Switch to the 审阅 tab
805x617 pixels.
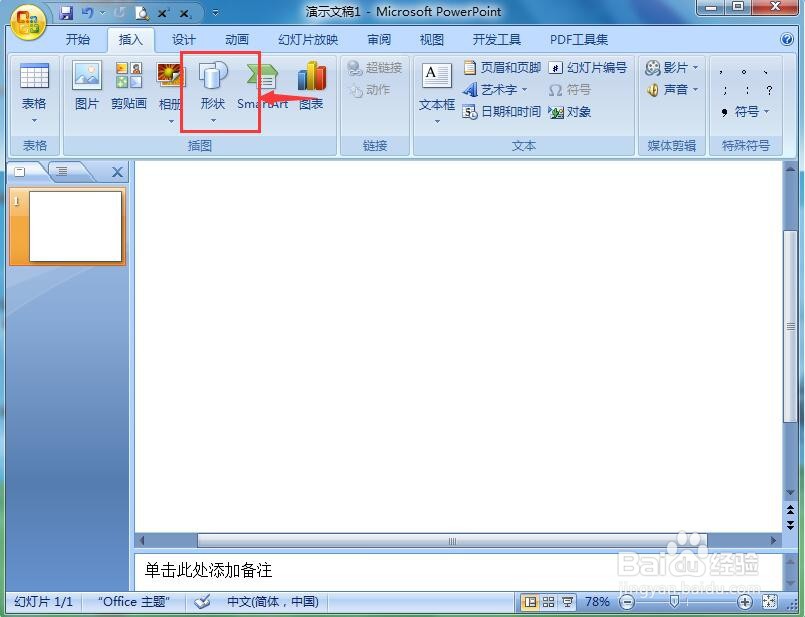click(379, 40)
